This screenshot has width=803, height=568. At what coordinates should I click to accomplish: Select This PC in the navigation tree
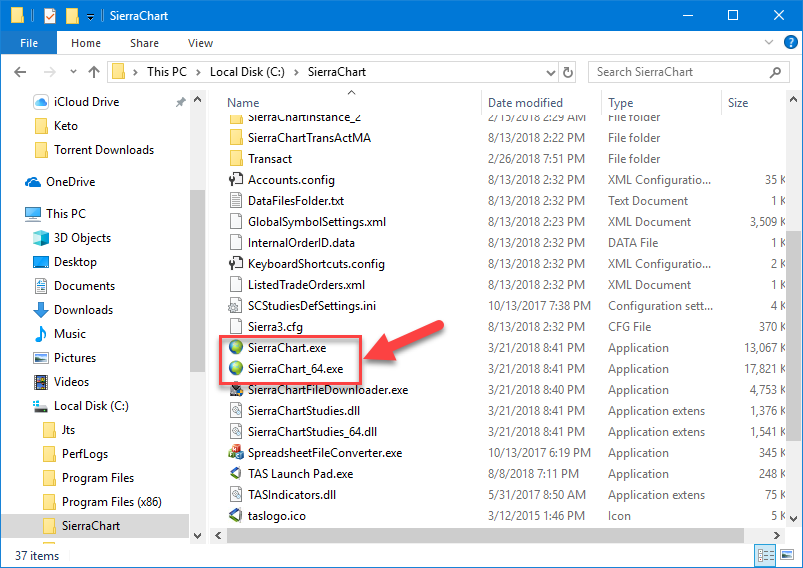[66, 214]
